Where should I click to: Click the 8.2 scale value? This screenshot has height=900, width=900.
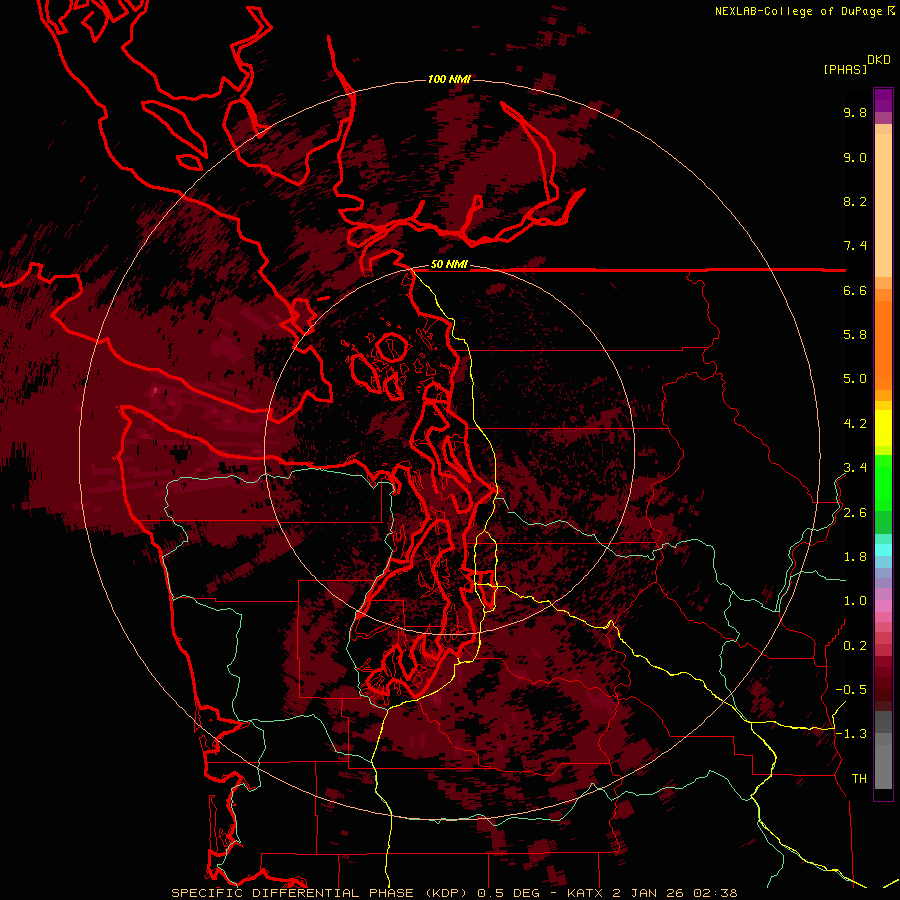(855, 201)
